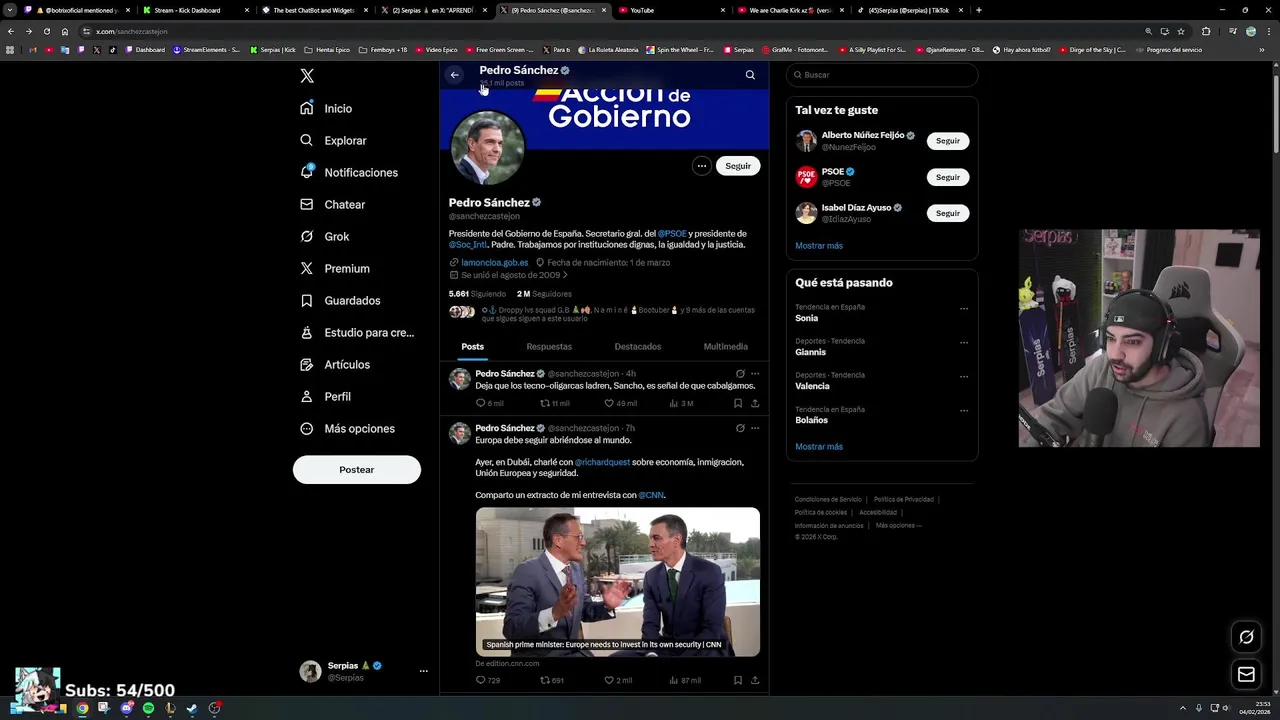Click the Postear button
The image size is (1280, 720).
(357, 470)
